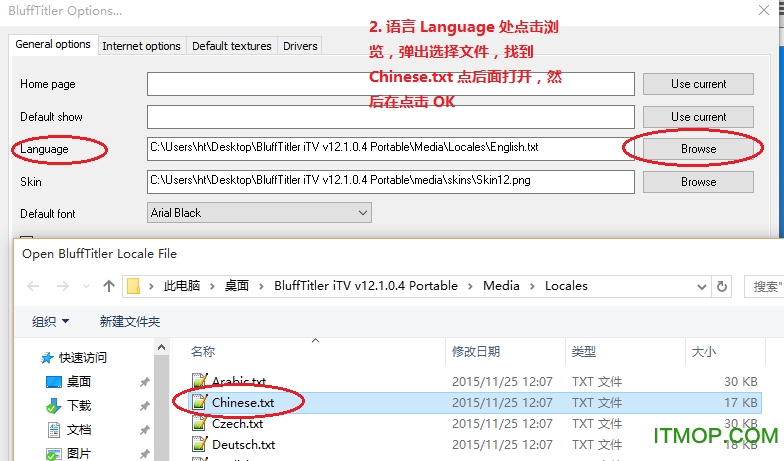The image size is (784, 461).
Task: Click 新建文件夹 to create folder
Action: tap(130, 322)
